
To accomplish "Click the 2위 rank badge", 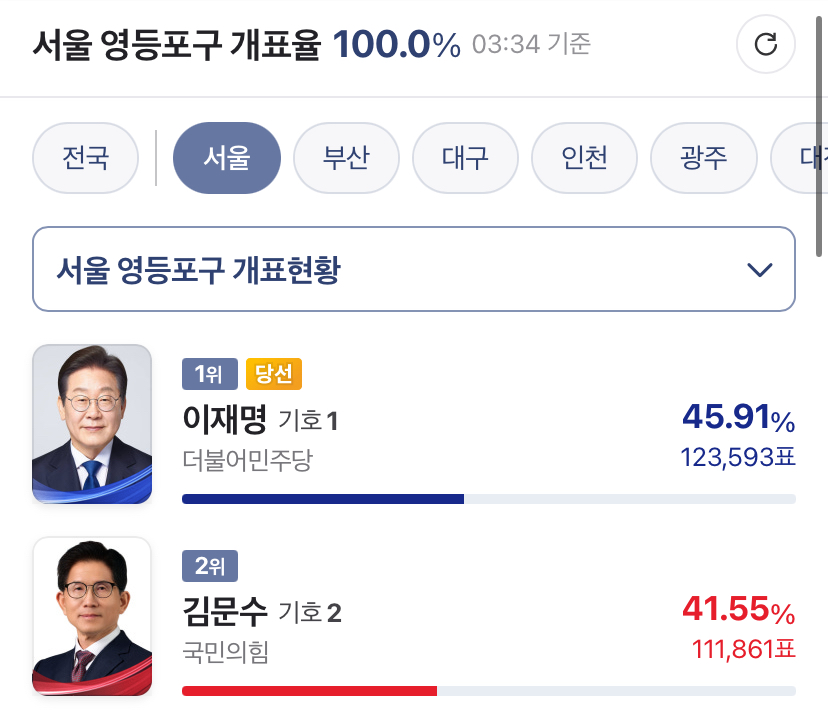I will [210, 567].
